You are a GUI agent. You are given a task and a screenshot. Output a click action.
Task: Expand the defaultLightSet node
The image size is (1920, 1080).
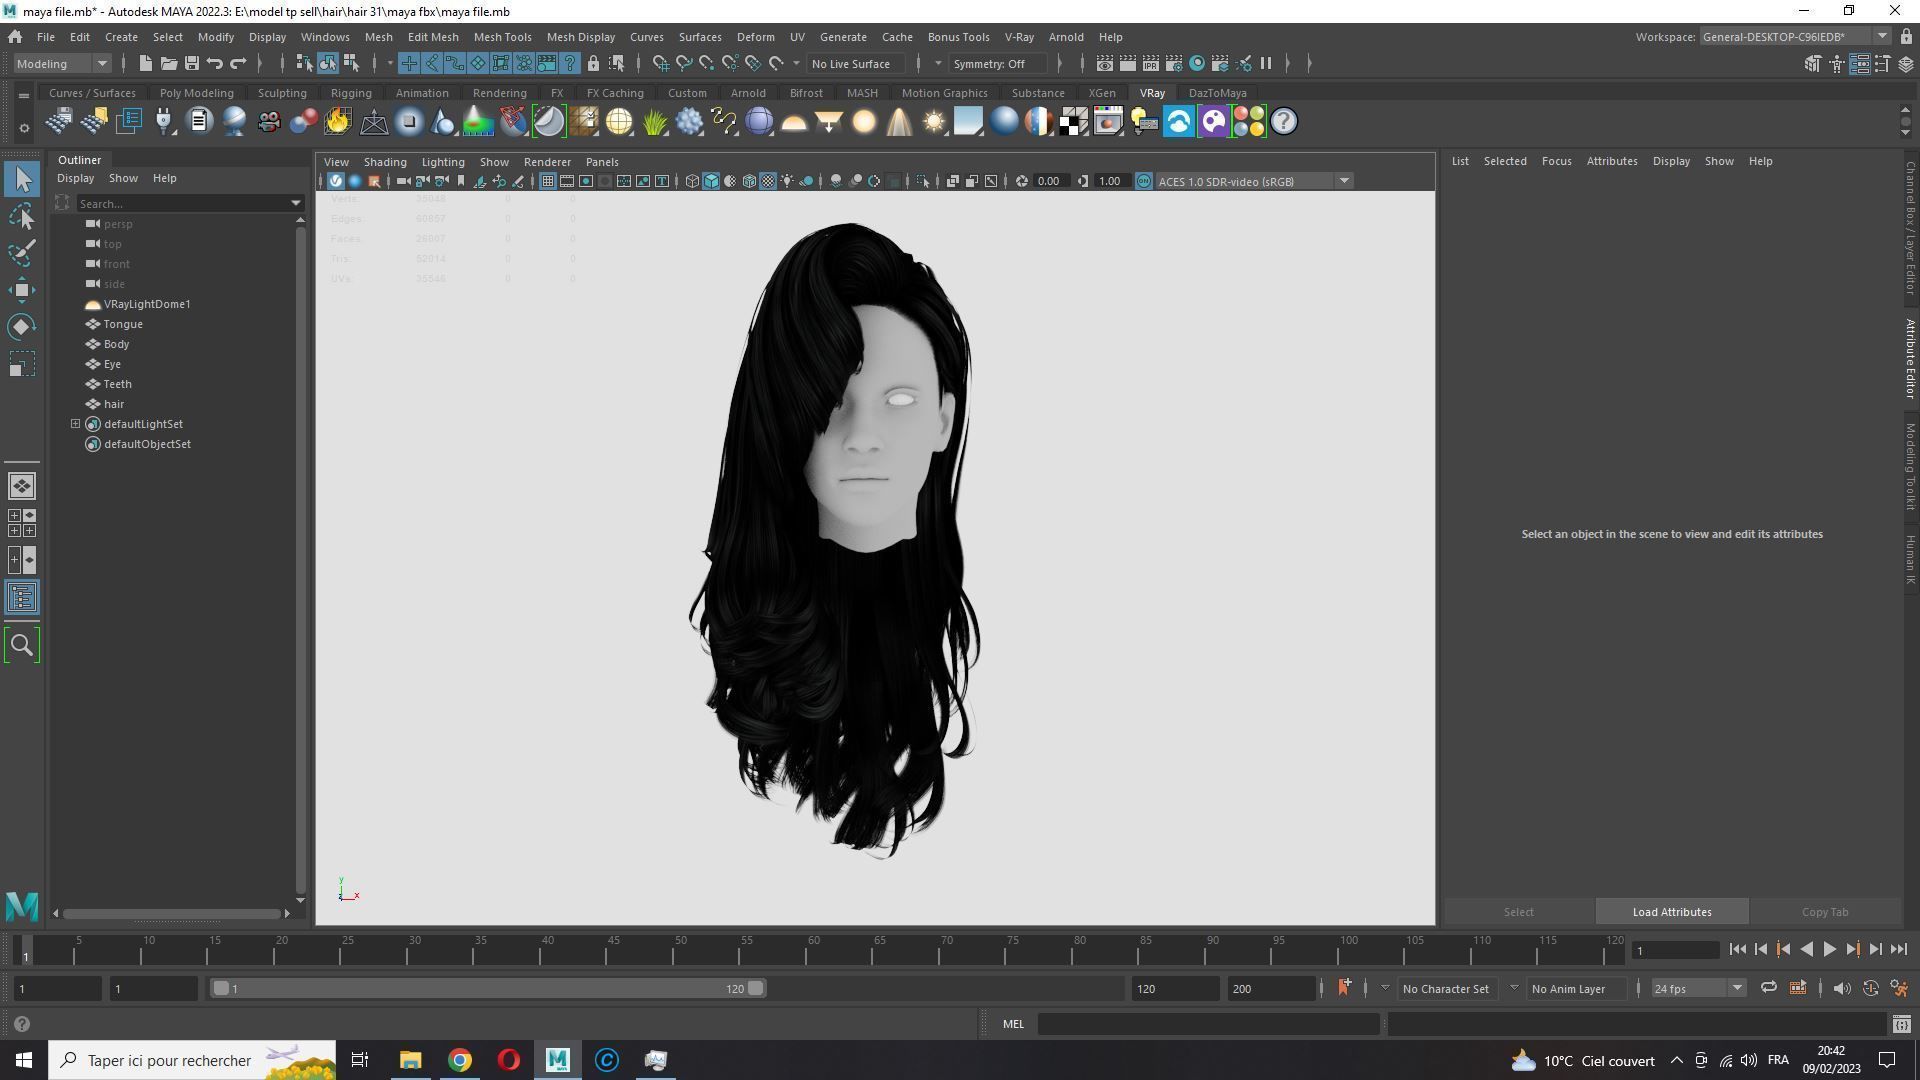[75, 424]
